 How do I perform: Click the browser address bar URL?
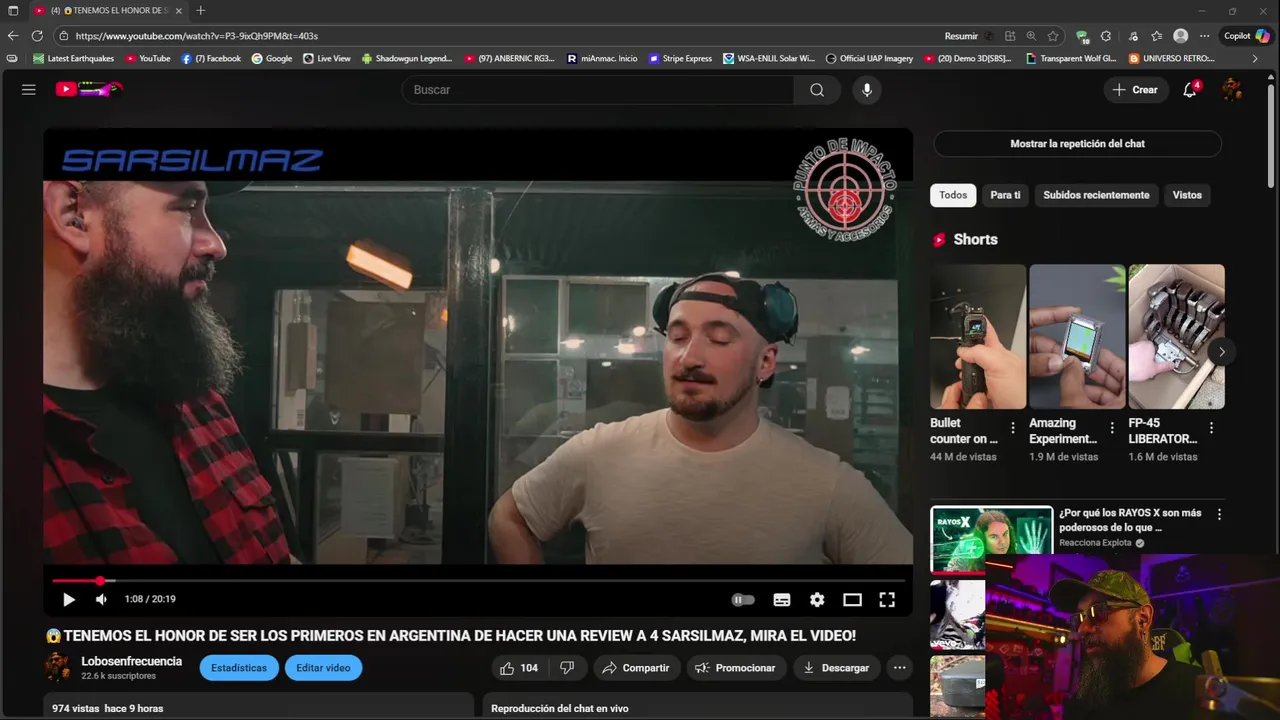pos(197,36)
